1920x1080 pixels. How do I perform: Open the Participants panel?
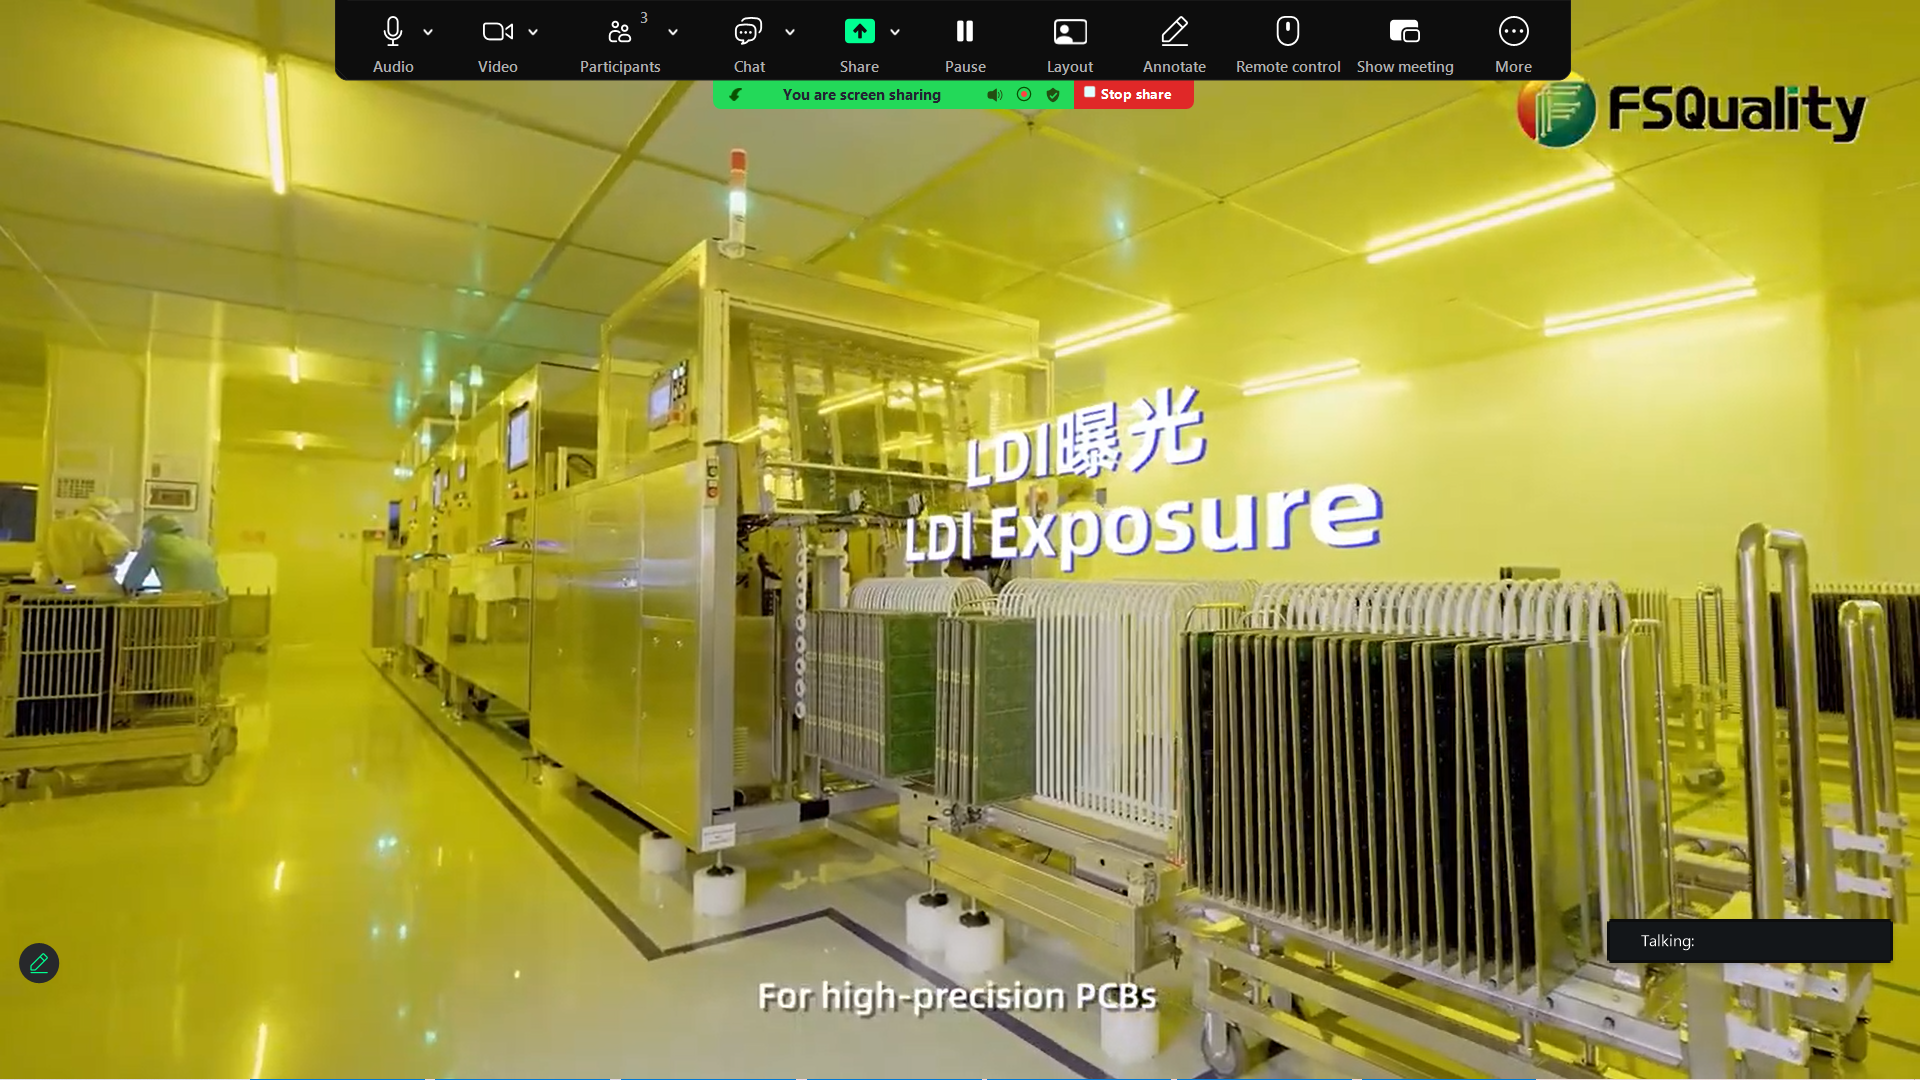pyautogui.click(x=619, y=32)
